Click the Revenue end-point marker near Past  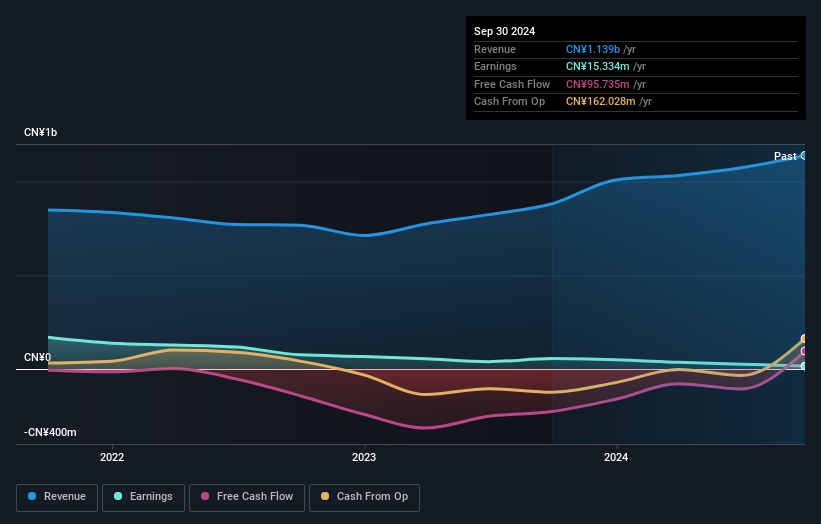[x=804, y=155]
